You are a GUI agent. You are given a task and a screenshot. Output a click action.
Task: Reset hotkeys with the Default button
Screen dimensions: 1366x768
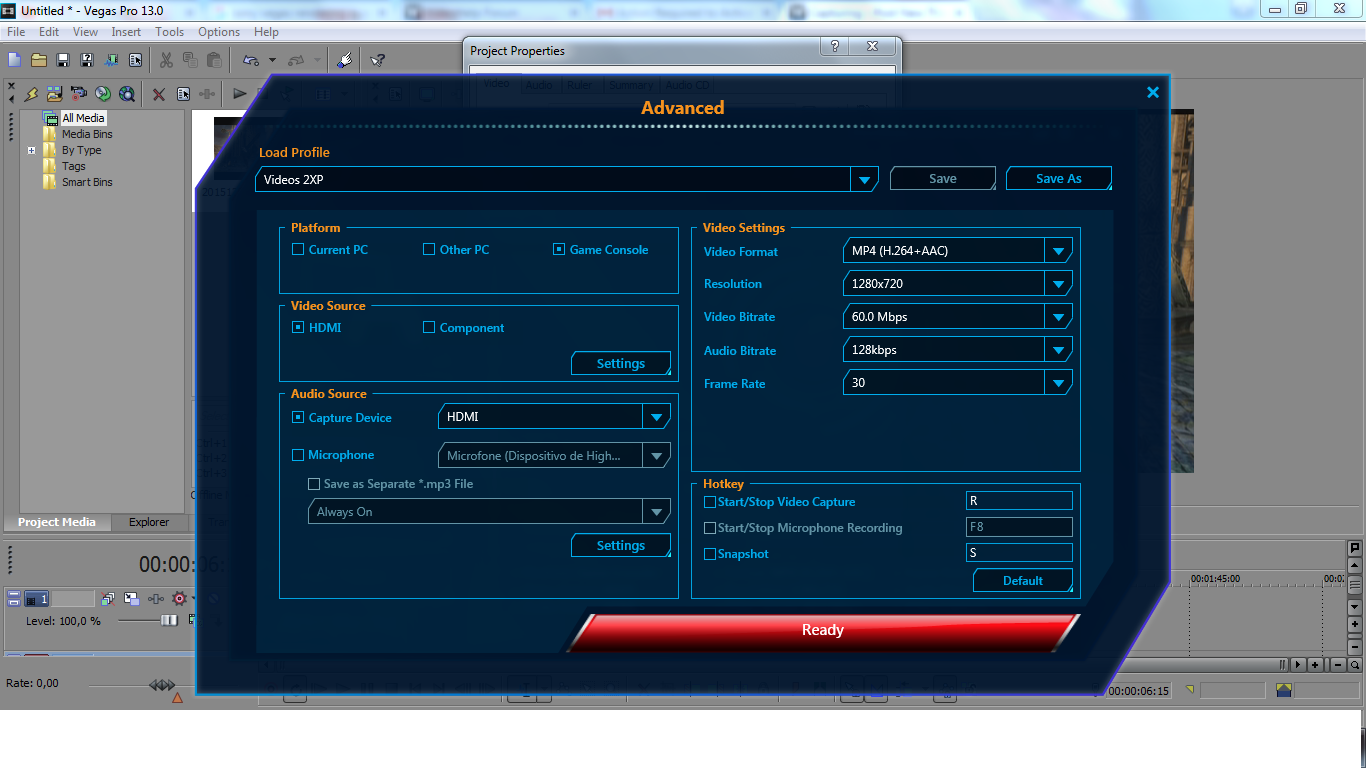[x=1023, y=581]
